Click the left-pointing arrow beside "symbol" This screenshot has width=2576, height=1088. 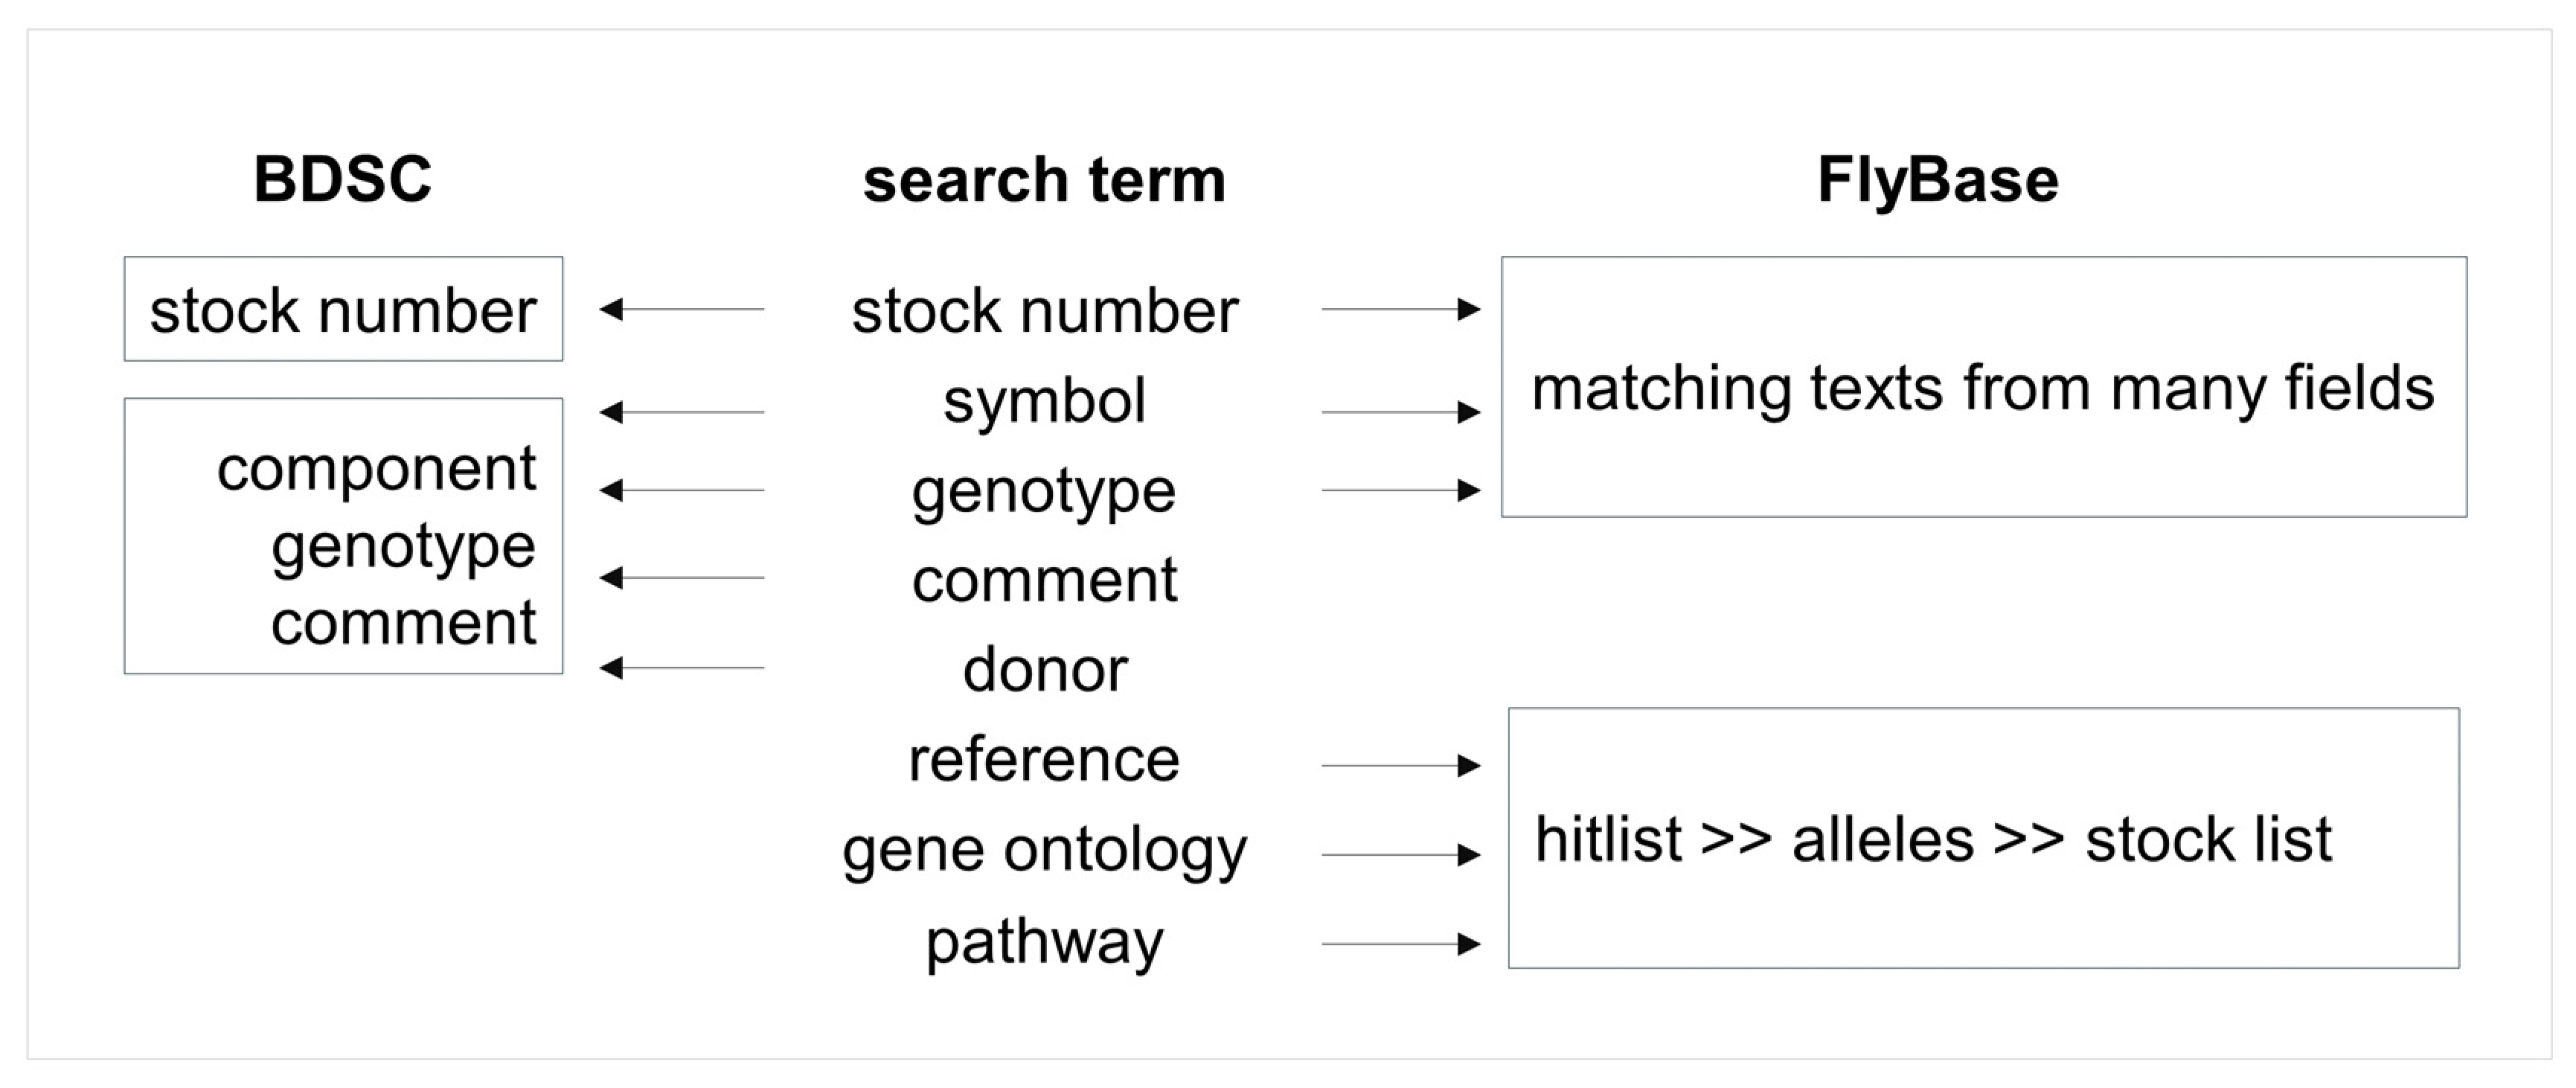682,412
